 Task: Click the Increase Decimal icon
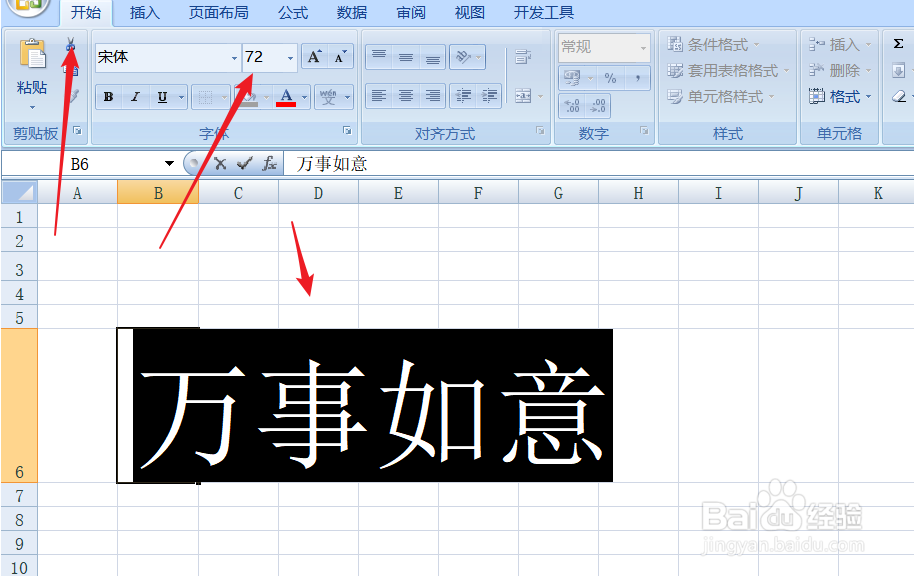pyautogui.click(x=570, y=104)
